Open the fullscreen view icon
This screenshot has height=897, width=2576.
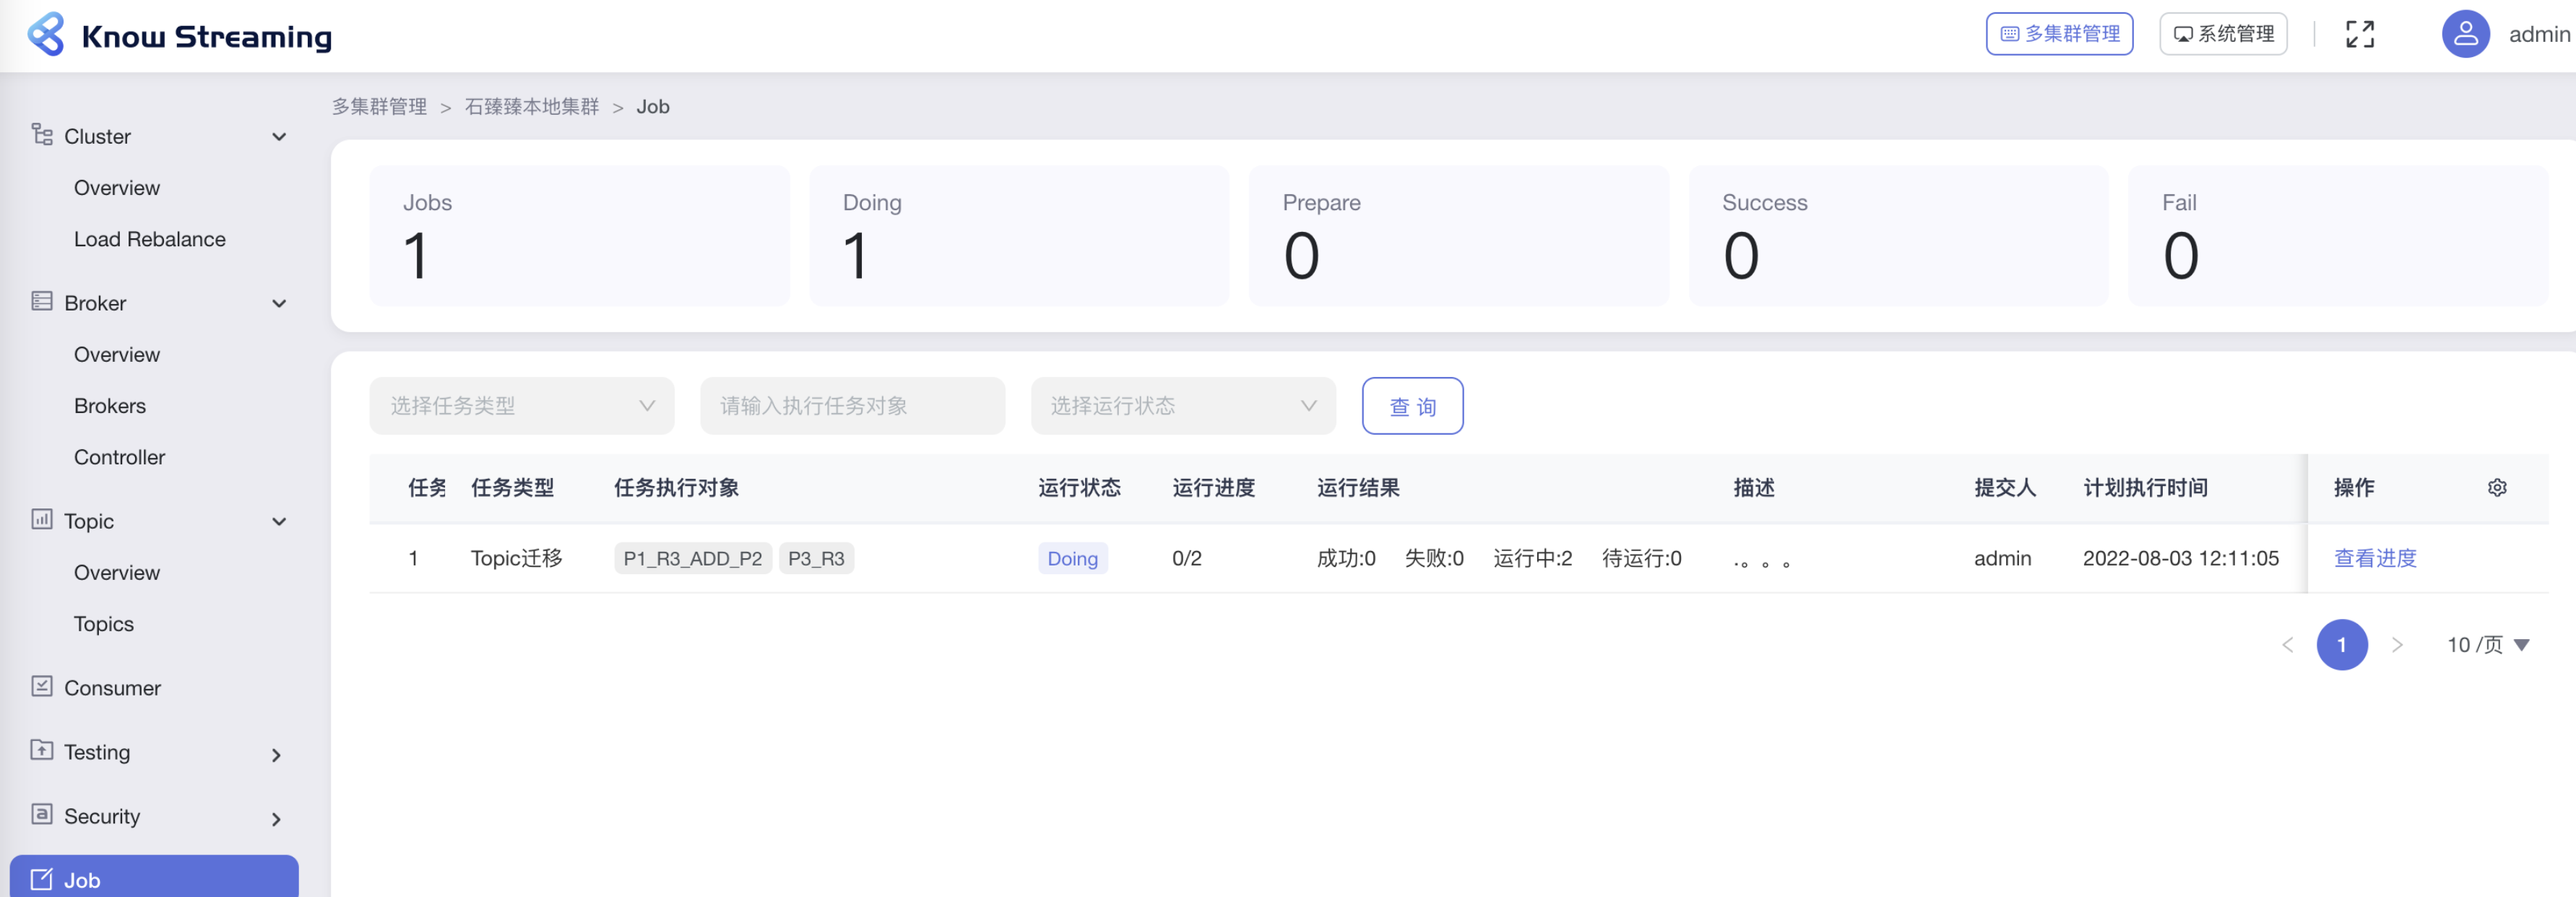2360,34
